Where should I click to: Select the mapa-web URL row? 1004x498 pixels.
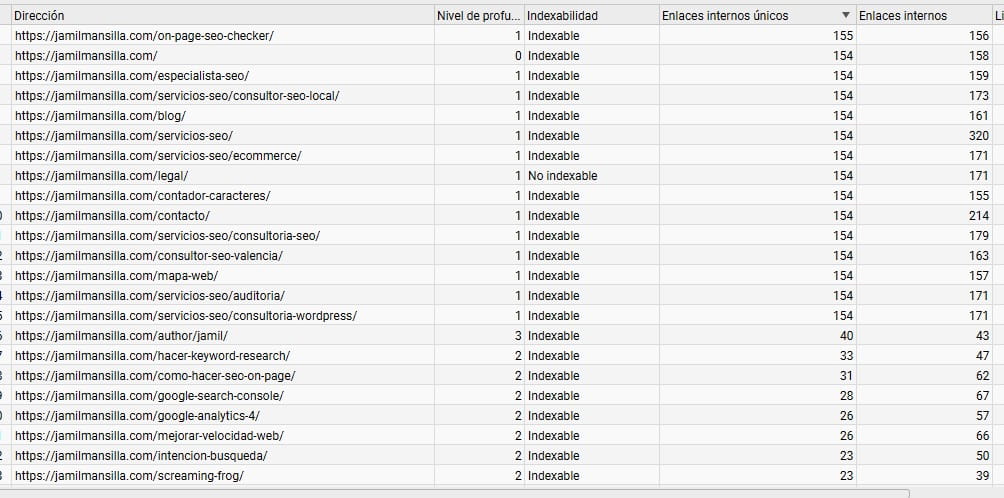pos(116,276)
